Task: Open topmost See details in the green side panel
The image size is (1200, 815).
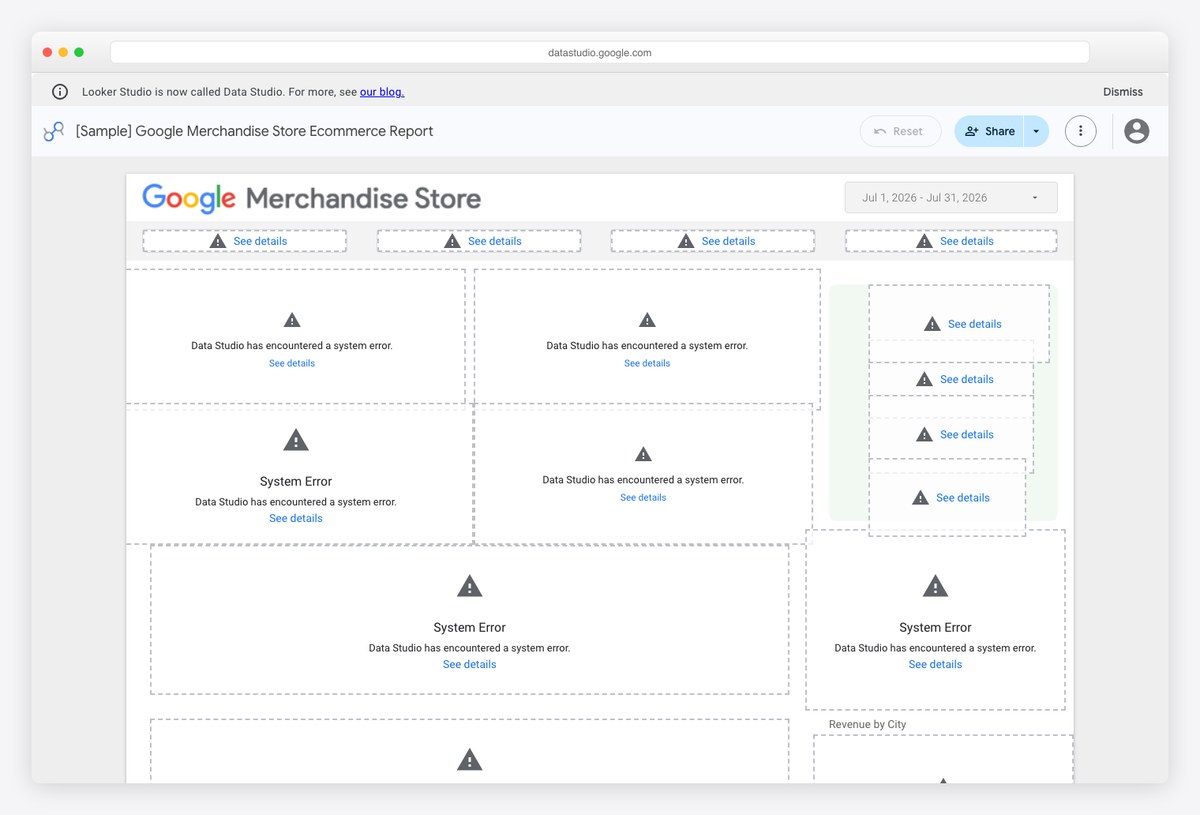Action: (x=975, y=324)
